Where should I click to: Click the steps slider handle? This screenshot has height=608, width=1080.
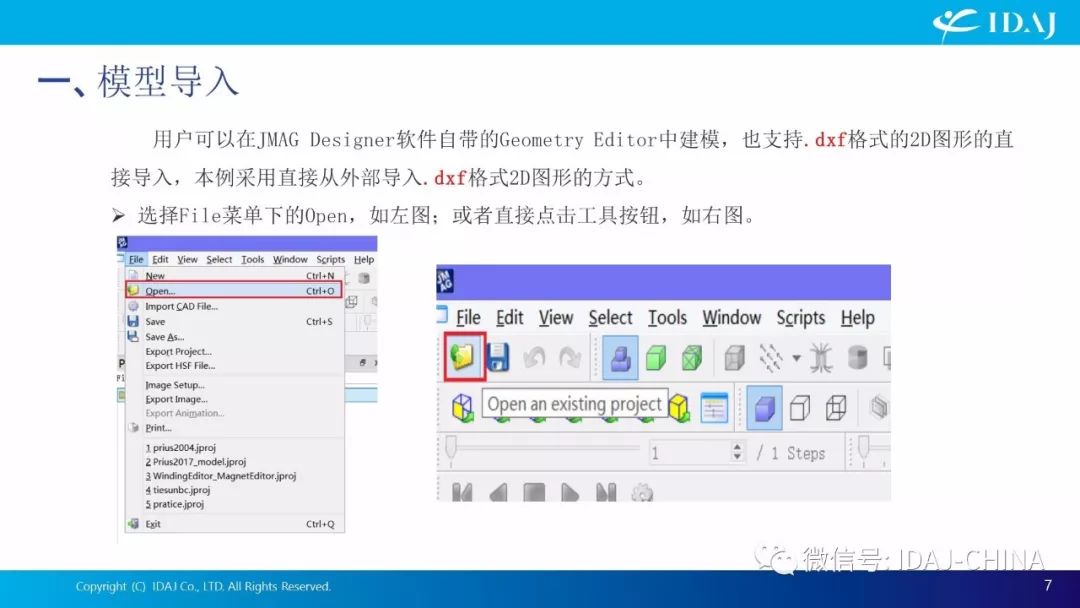[x=451, y=448]
